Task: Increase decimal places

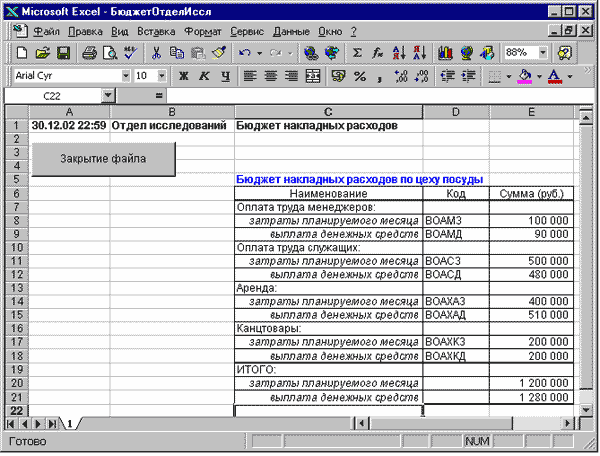Action: (x=401, y=76)
